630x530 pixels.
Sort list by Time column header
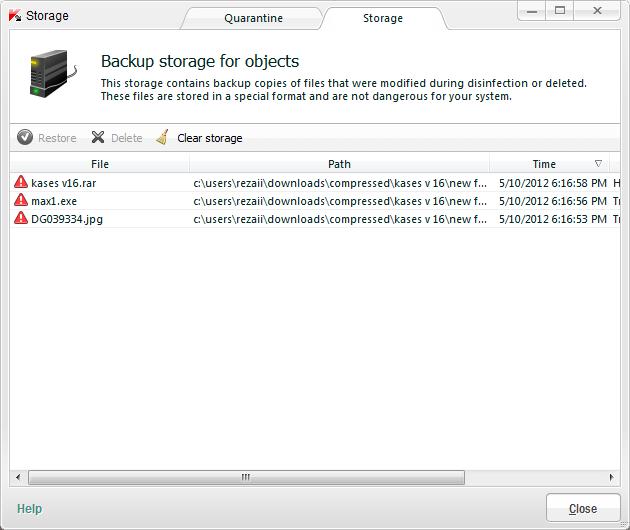click(x=544, y=164)
